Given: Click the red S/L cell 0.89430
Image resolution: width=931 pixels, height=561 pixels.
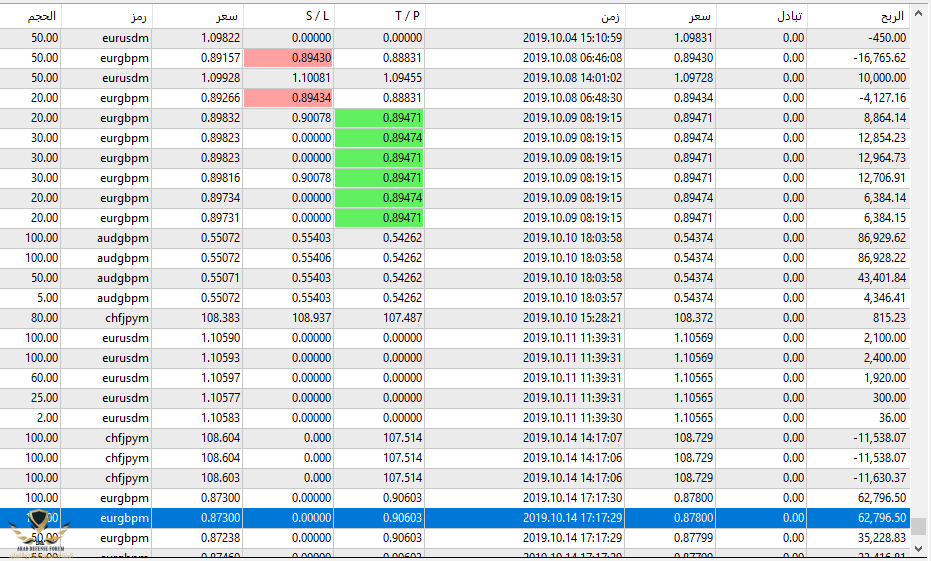Looking at the screenshot, I should tap(288, 58).
